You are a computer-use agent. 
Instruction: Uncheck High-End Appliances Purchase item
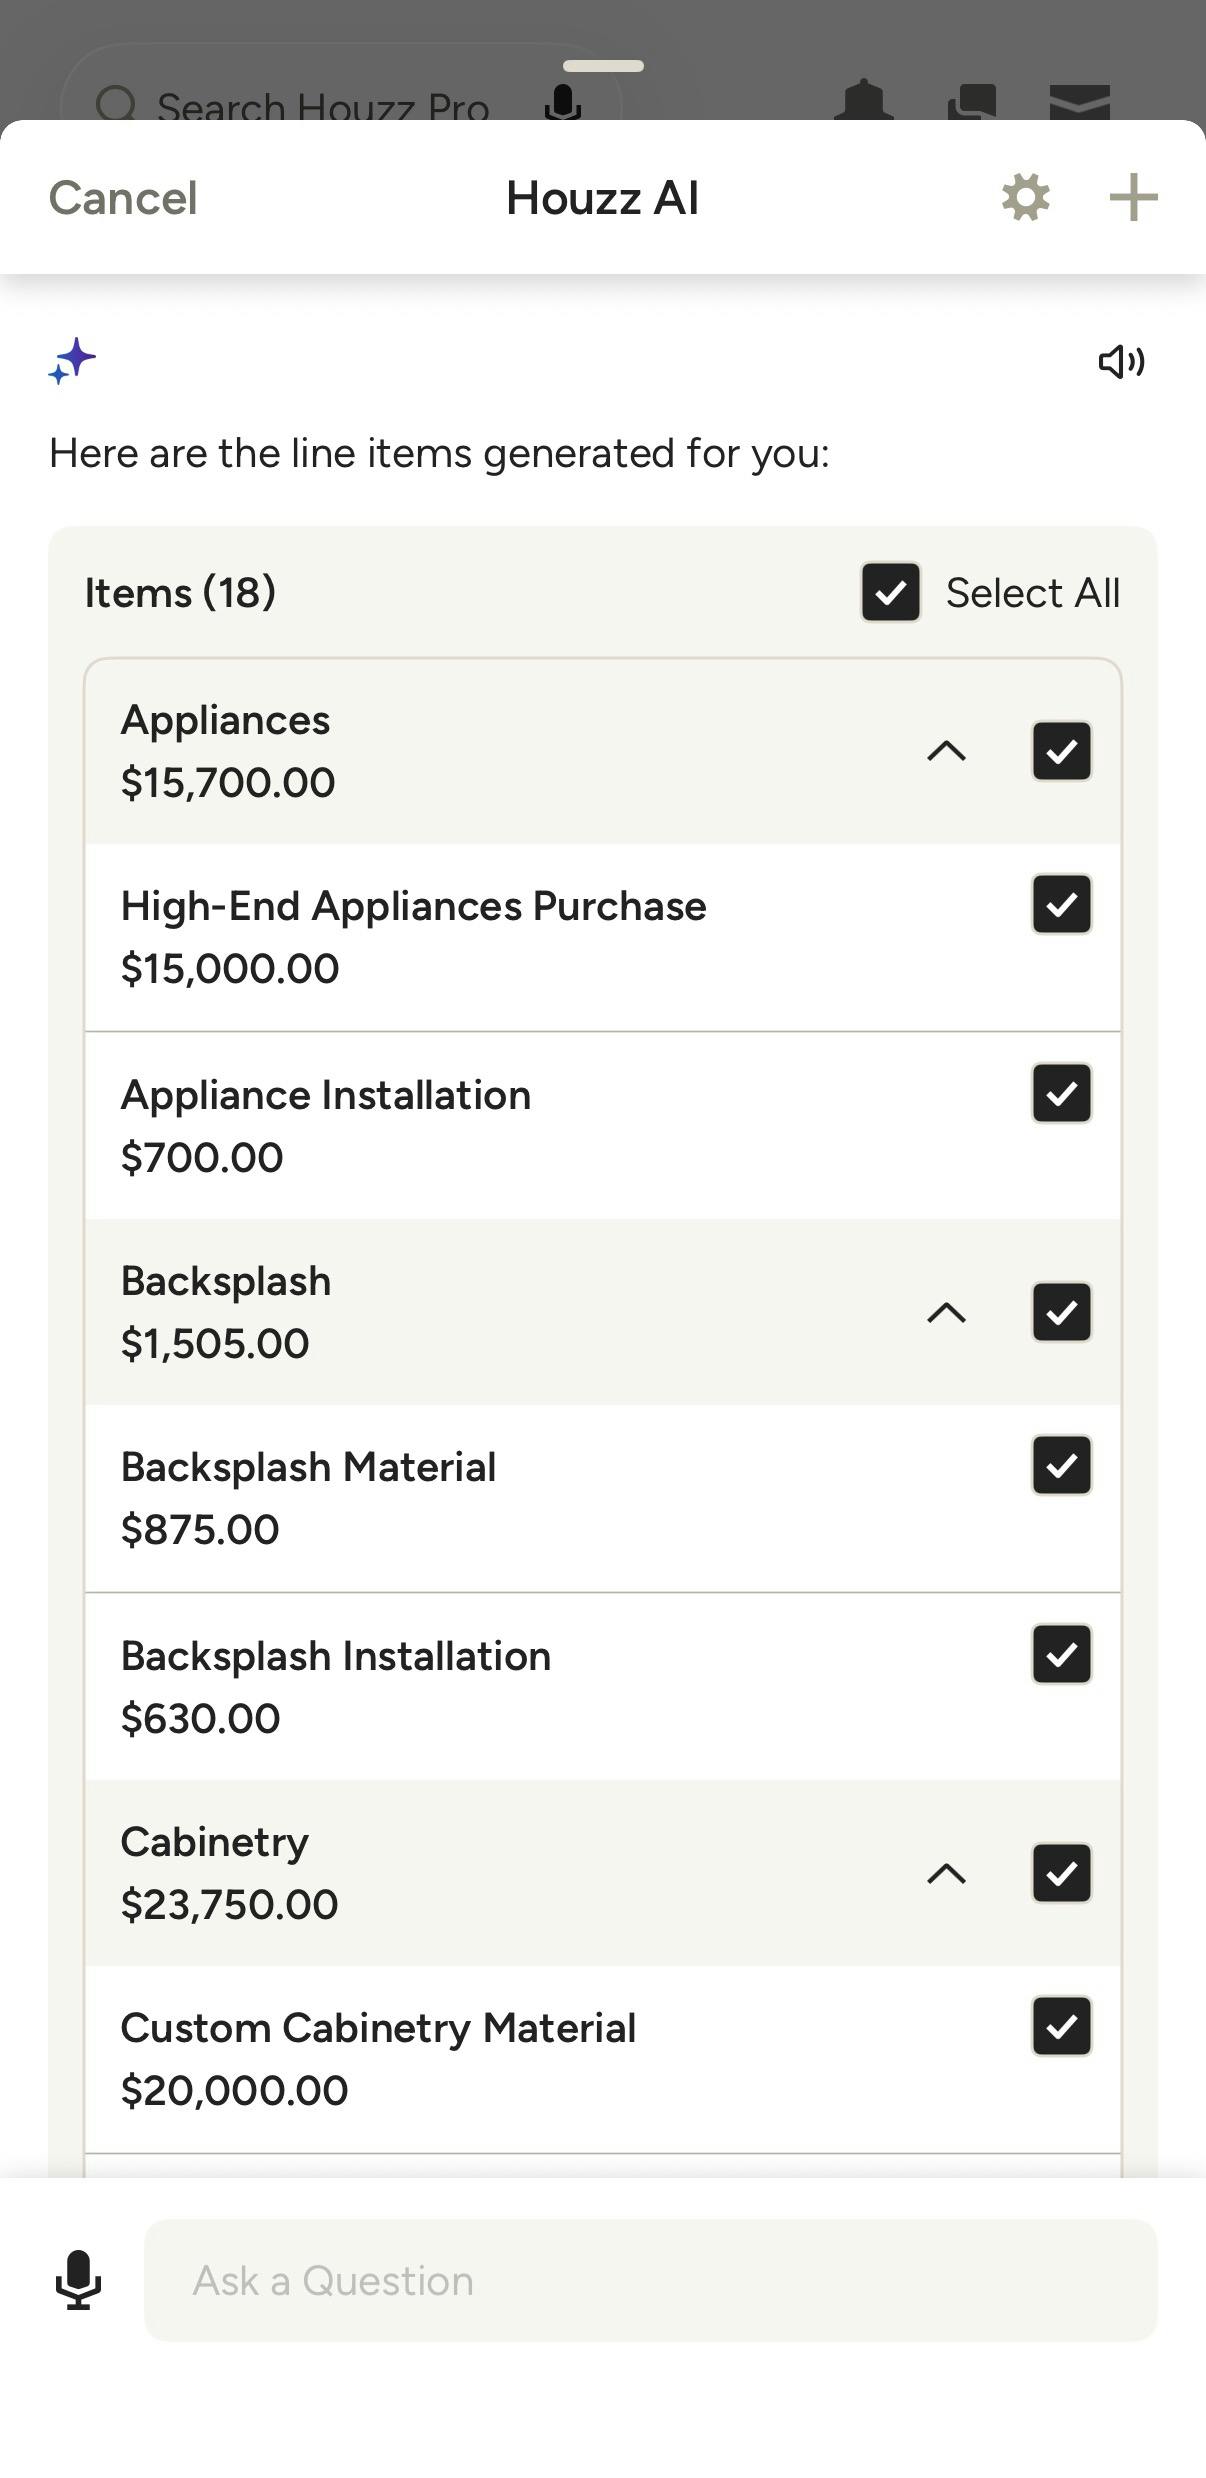(1061, 904)
